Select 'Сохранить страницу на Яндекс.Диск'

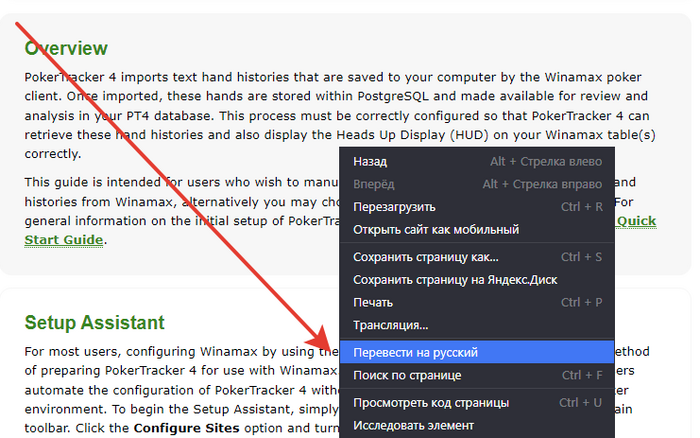pyautogui.click(x=477, y=280)
